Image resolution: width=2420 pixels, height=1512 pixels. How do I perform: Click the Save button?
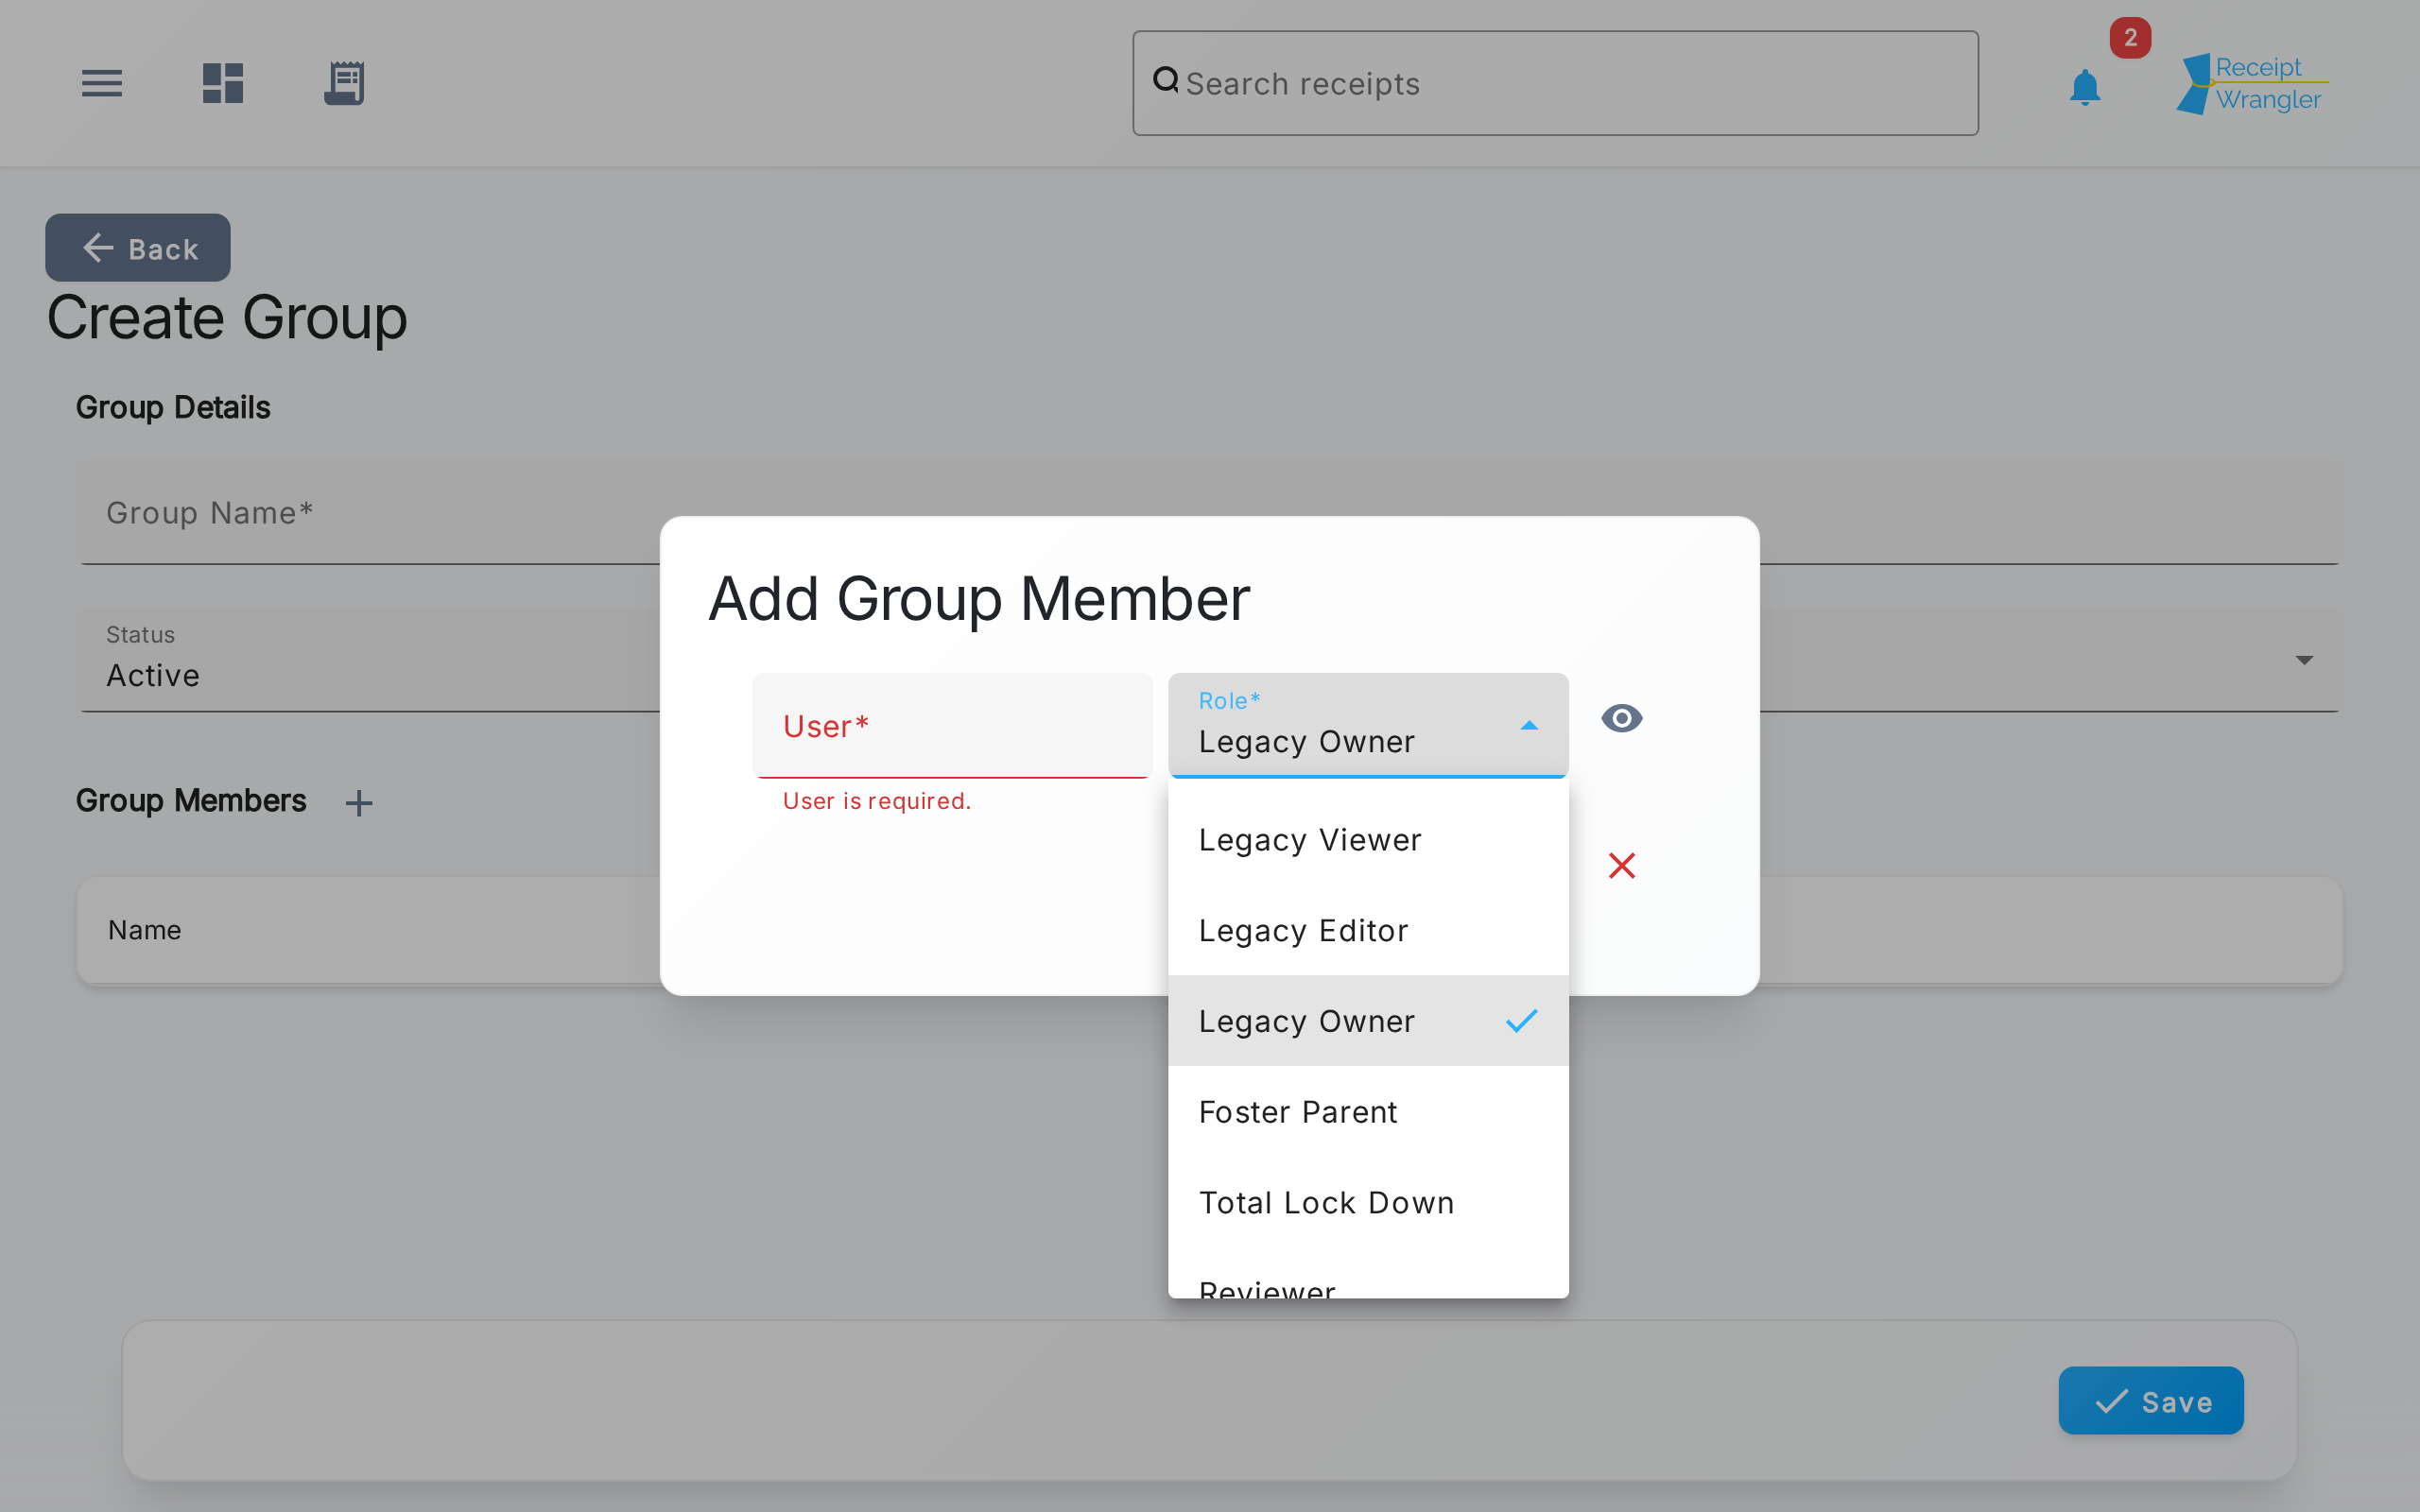(2150, 1401)
